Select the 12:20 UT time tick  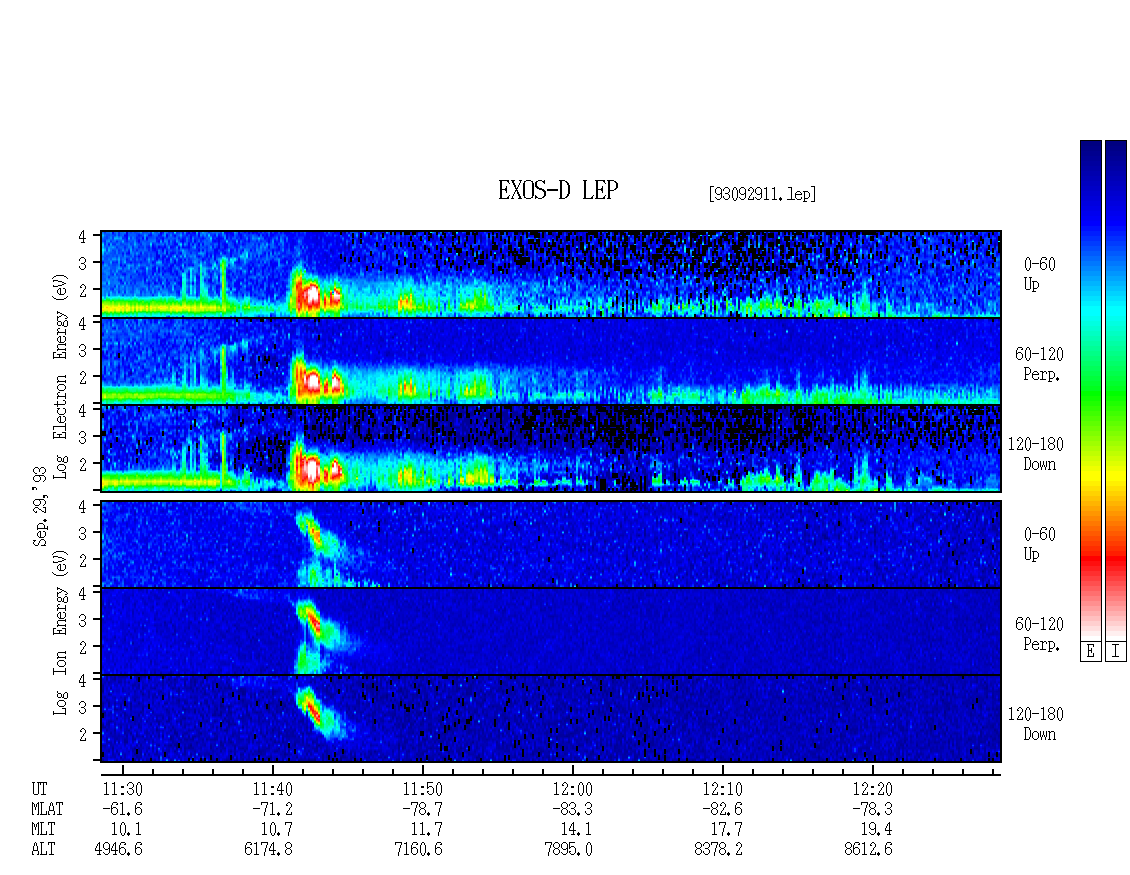pyautogui.click(x=872, y=789)
